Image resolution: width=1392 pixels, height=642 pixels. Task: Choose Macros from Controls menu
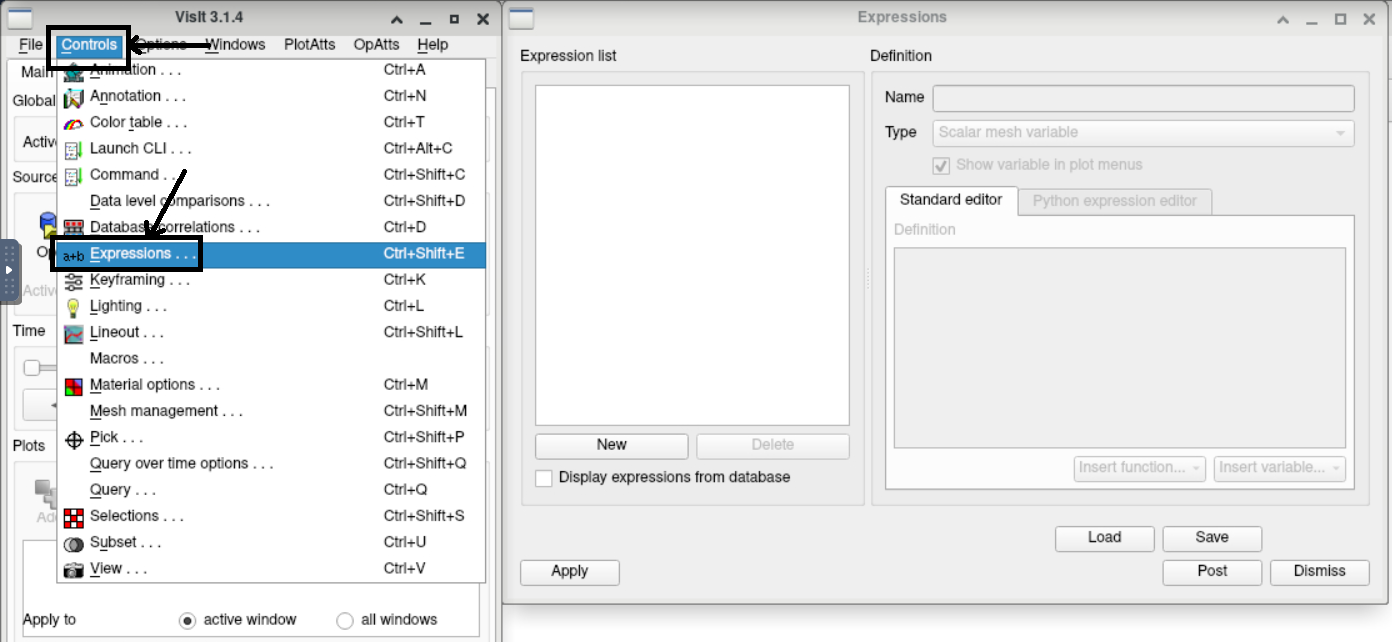click(271, 359)
